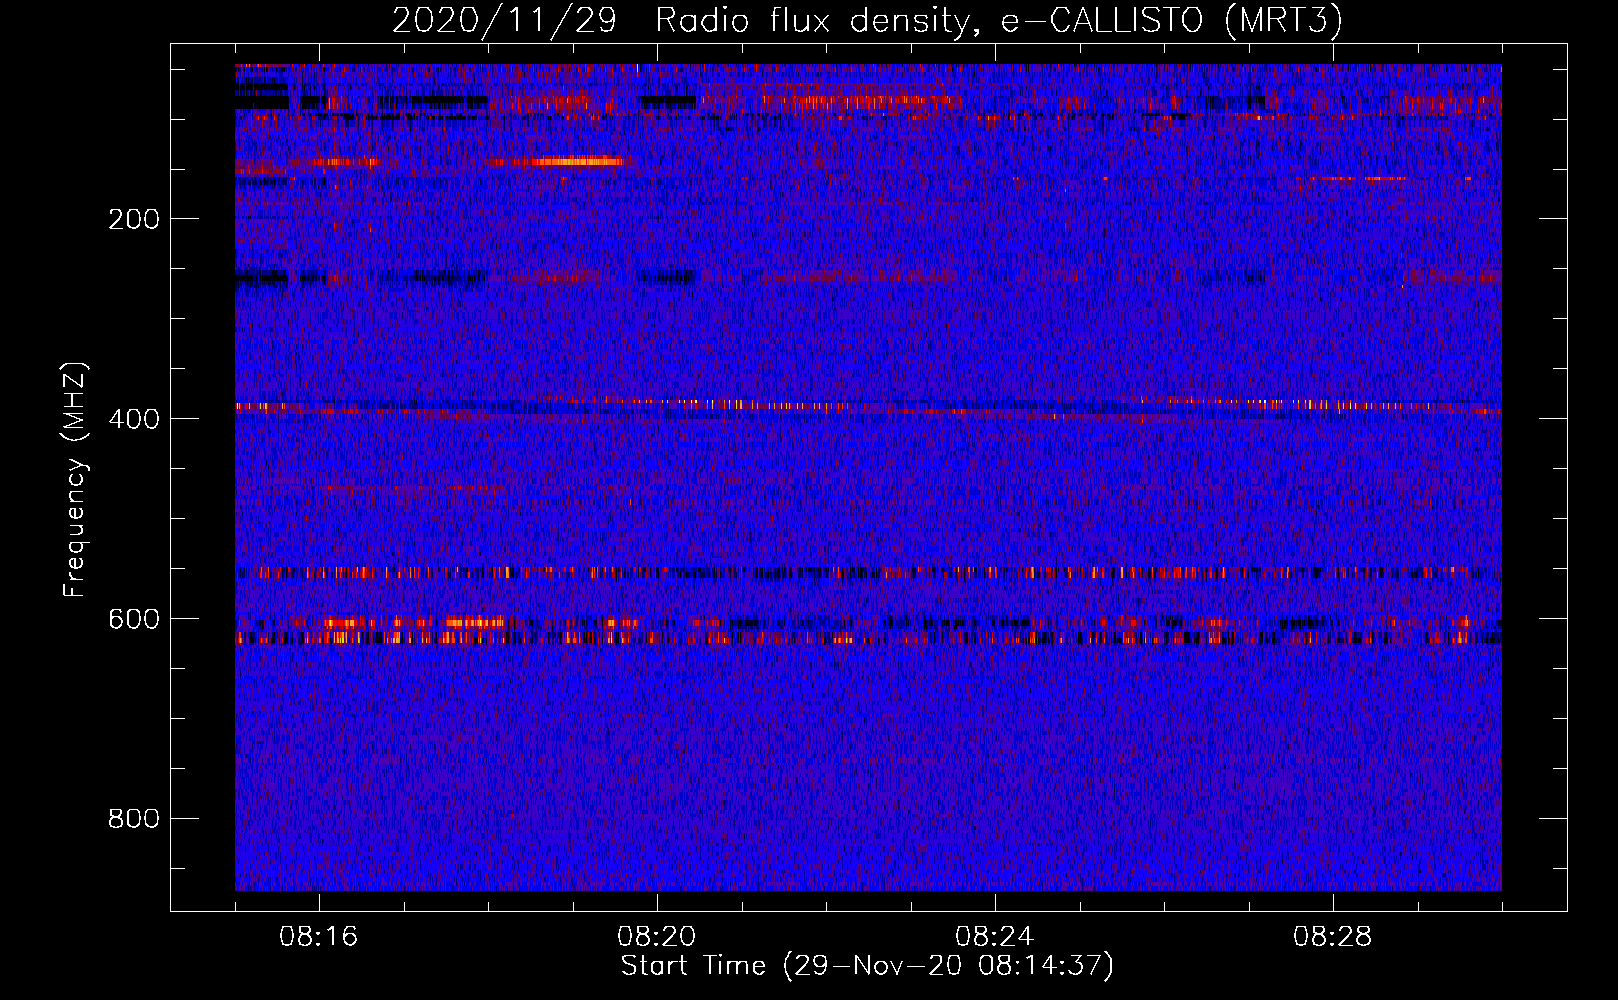Click the 08:20 time tick label

657,937
